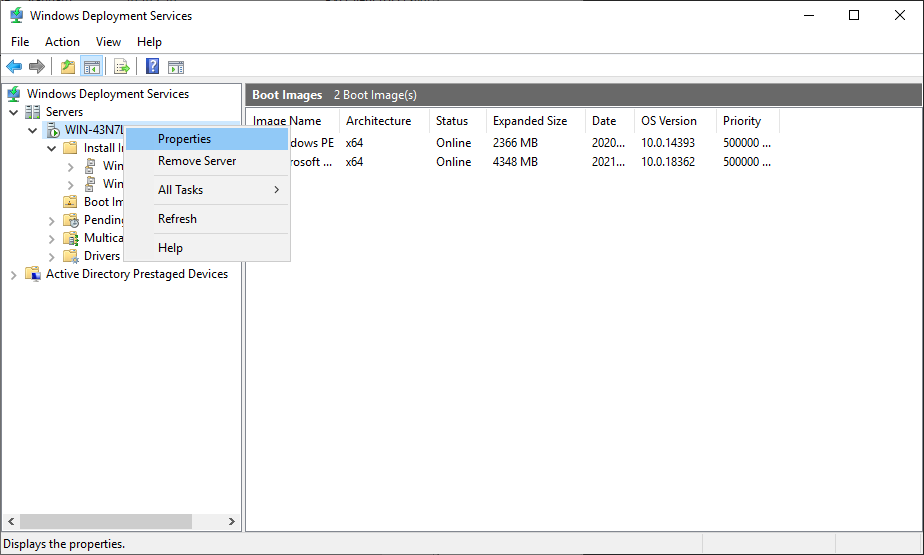Open the File menu
This screenshot has width=924, height=555.
click(x=20, y=42)
